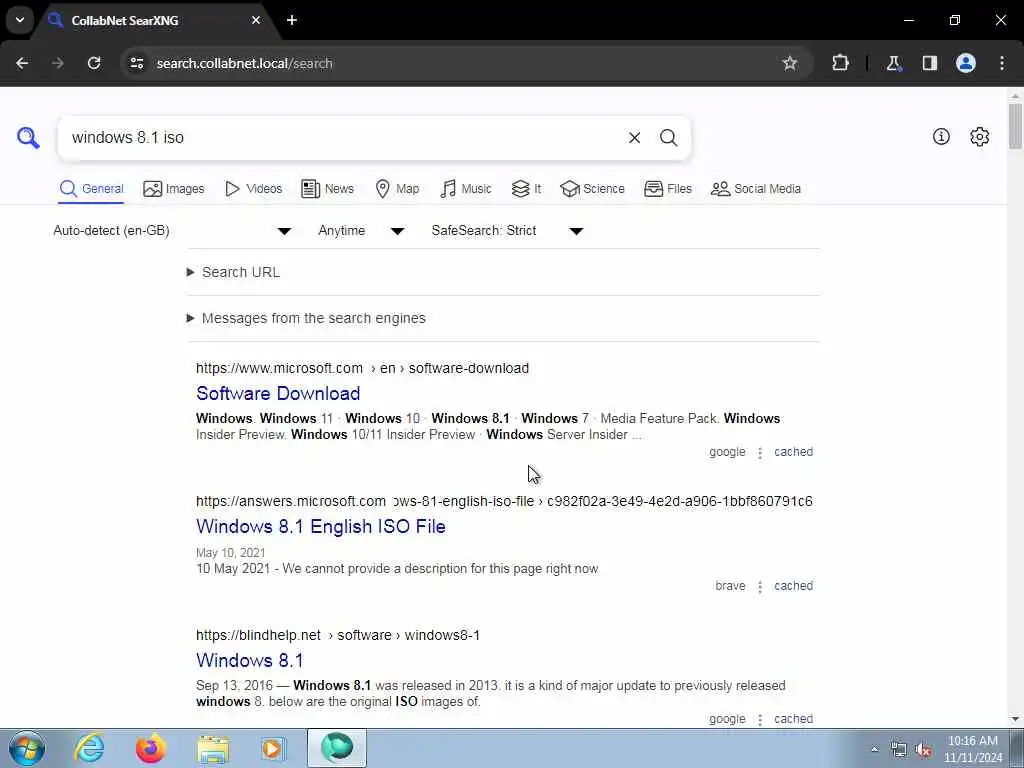Click the https://www.microsoft.com result URL
The width and height of the screenshot is (1024, 768).
point(362,368)
